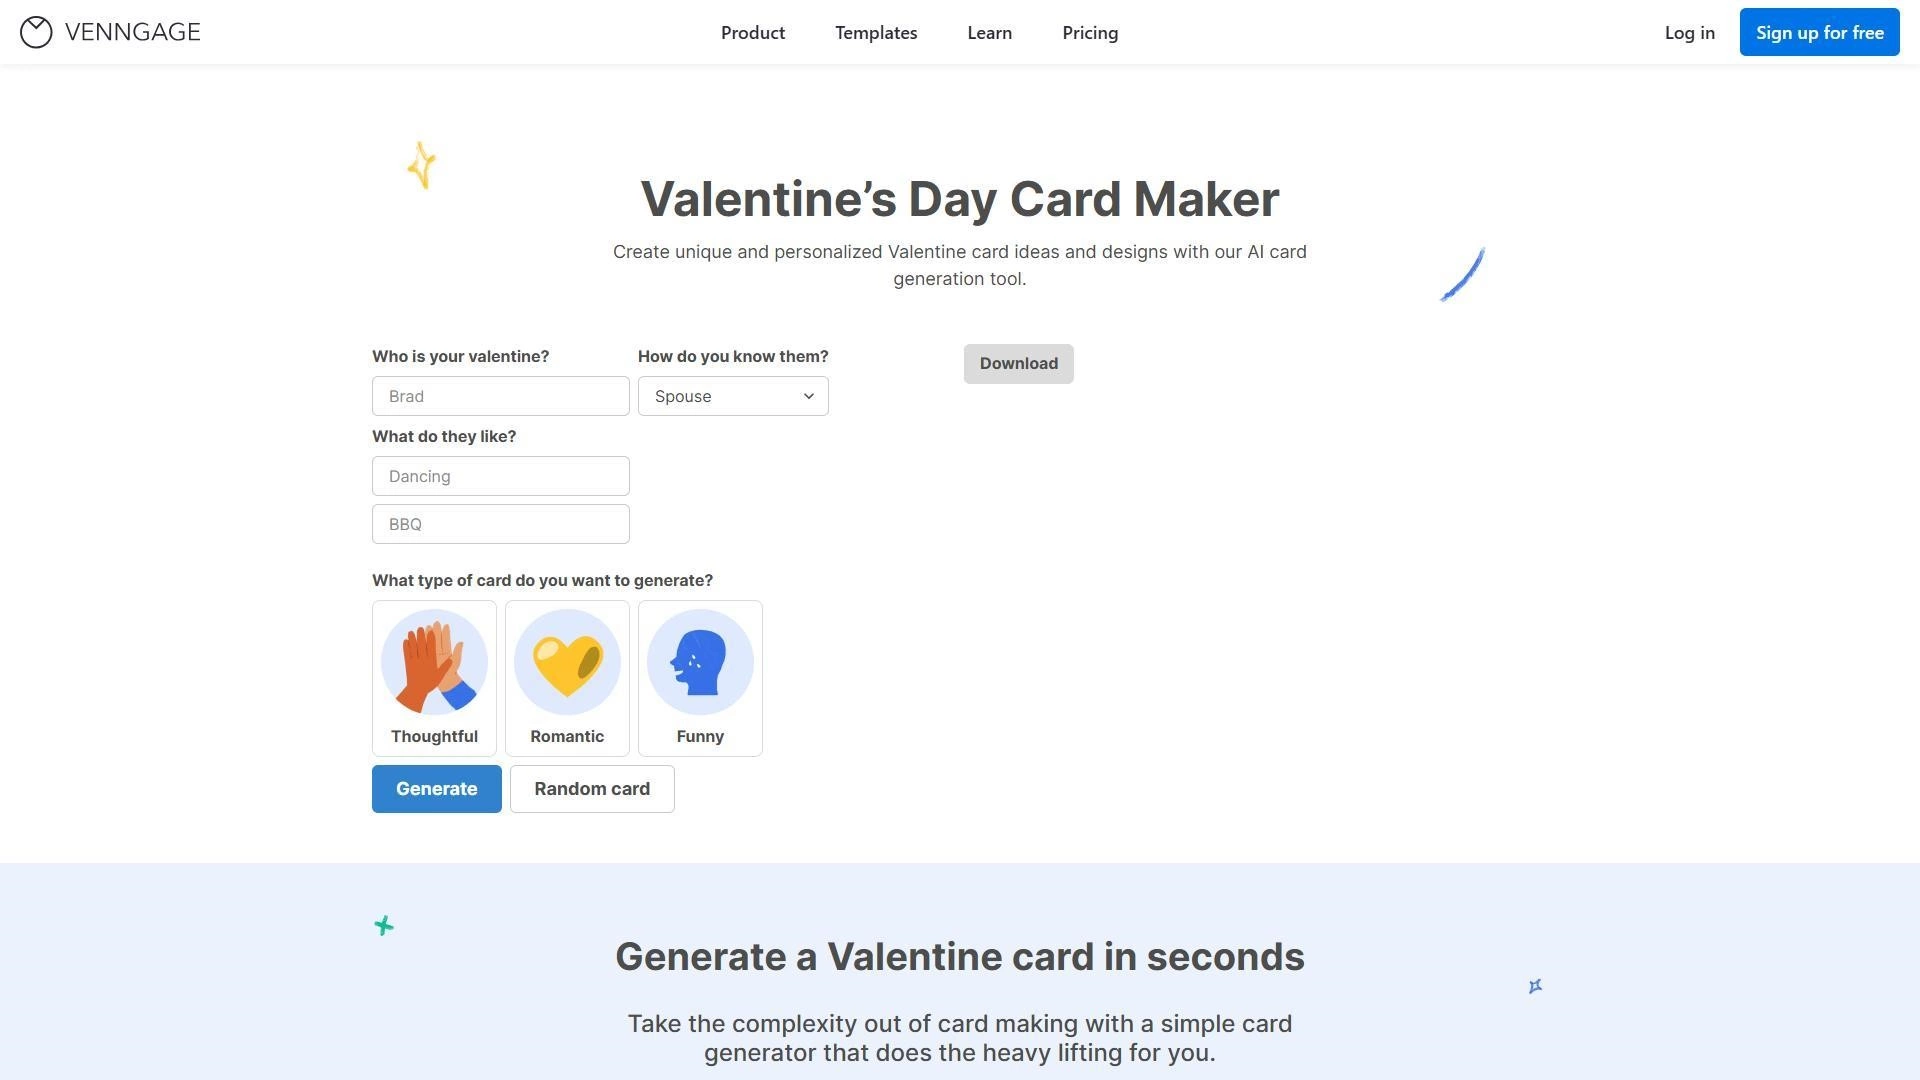Viewport: 1920px width, 1080px height.
Task: Select the Thoughtful high-five hands icon
Action: 434,662
